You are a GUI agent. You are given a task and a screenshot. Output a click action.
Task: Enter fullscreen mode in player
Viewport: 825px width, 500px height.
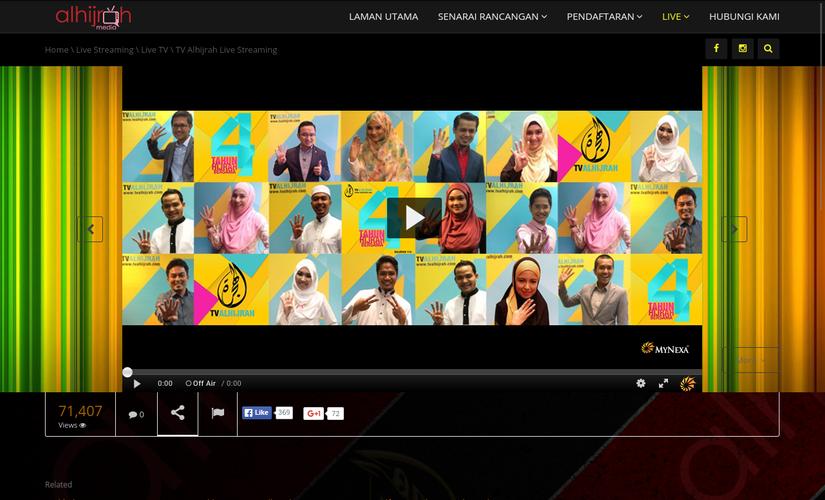click(x=663, y=383)
